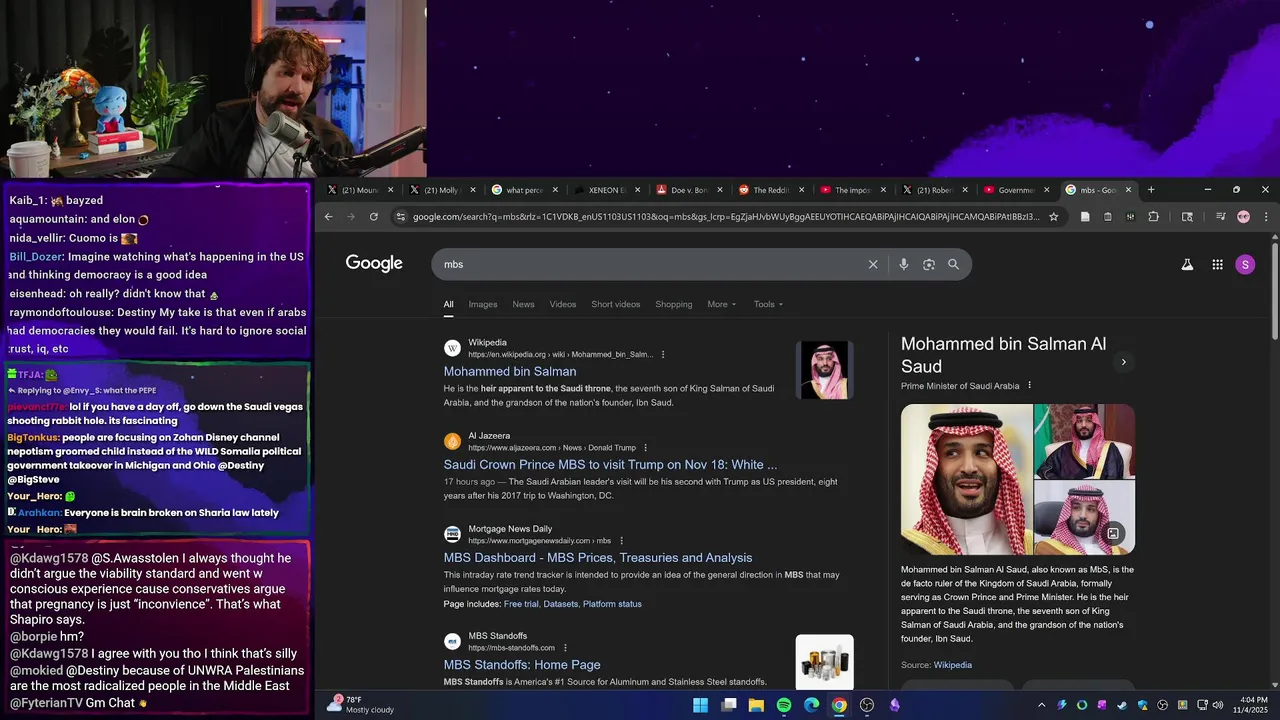This screenshot has width=1280, height=720.
Task: Open a new Chrome tab with plus
Action: 1151,189
